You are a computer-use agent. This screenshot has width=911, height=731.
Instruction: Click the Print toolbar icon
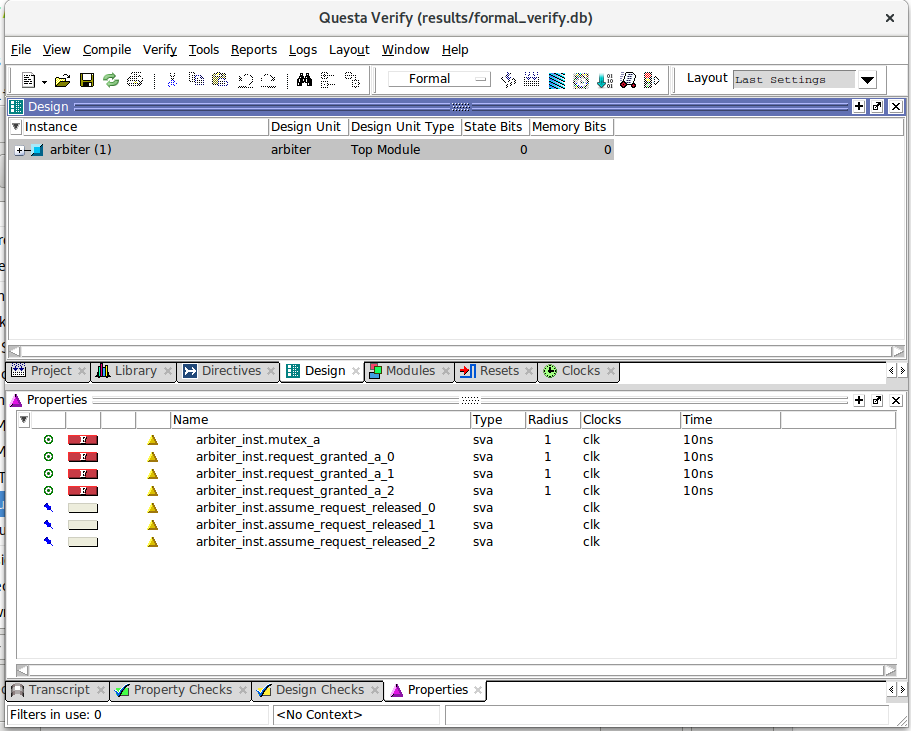pos(135,80)
